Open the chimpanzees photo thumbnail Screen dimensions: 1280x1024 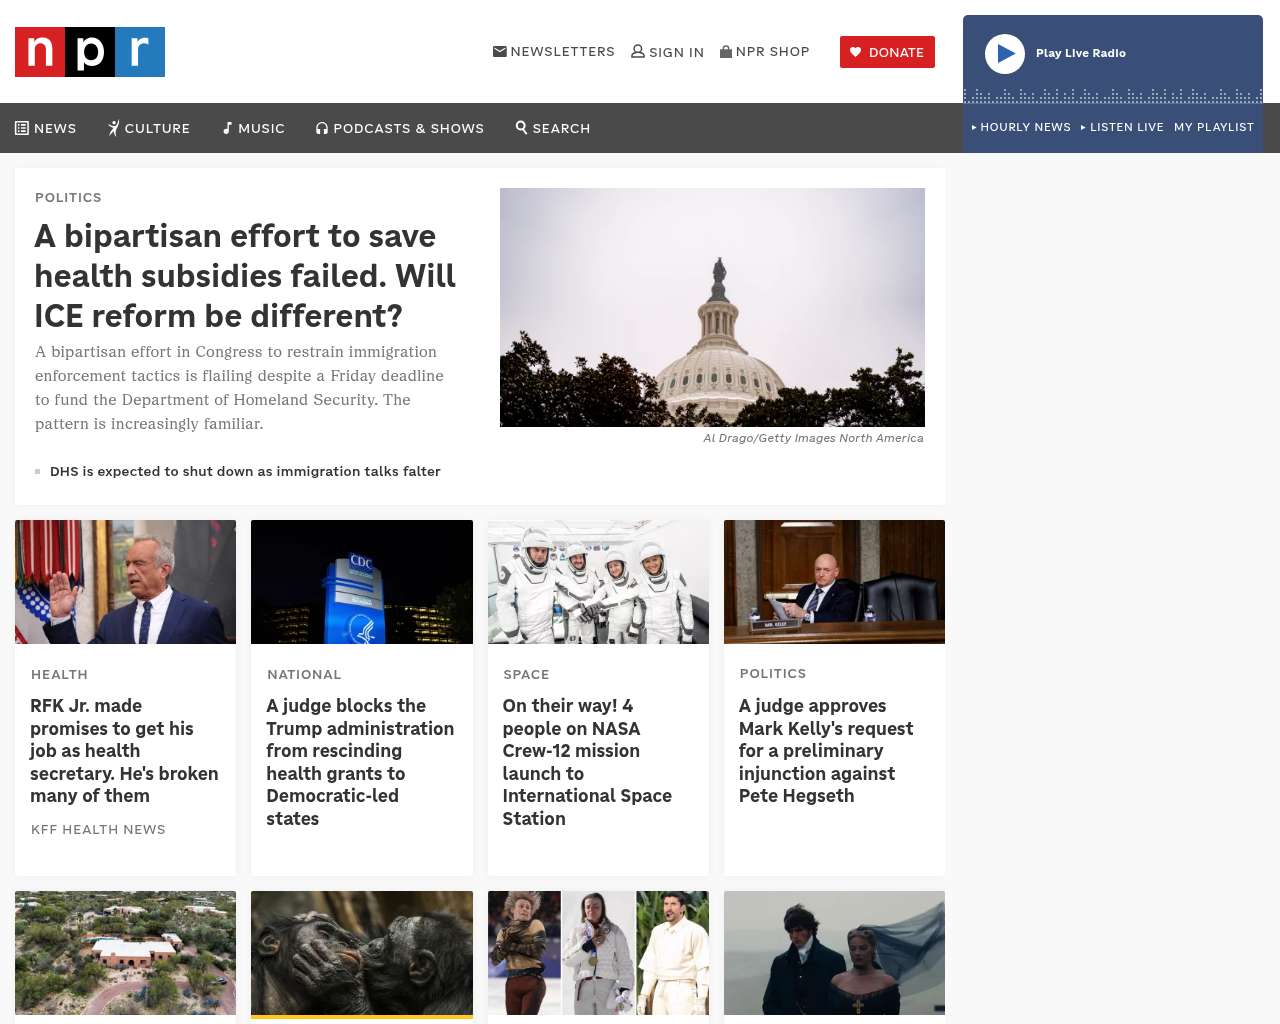[x=362, y=953]
